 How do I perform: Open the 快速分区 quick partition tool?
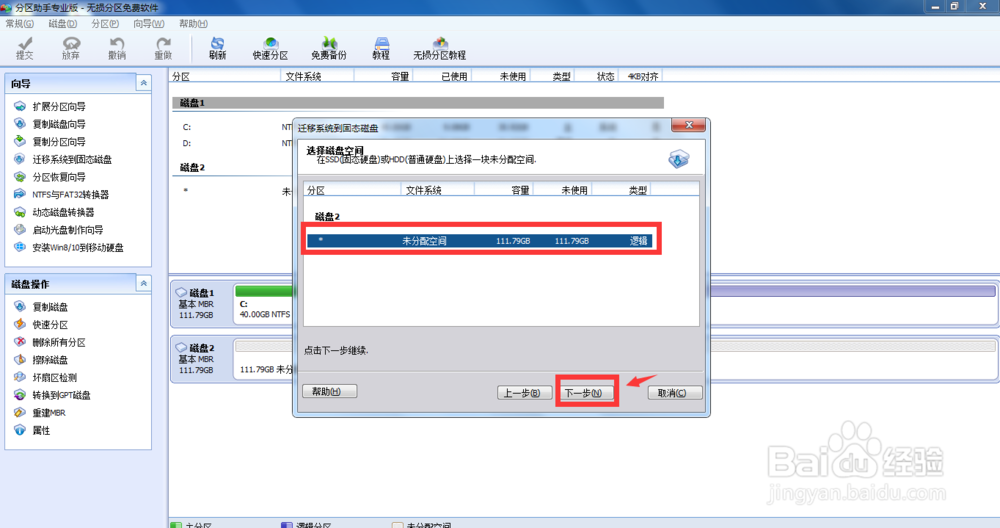(270, 48)
